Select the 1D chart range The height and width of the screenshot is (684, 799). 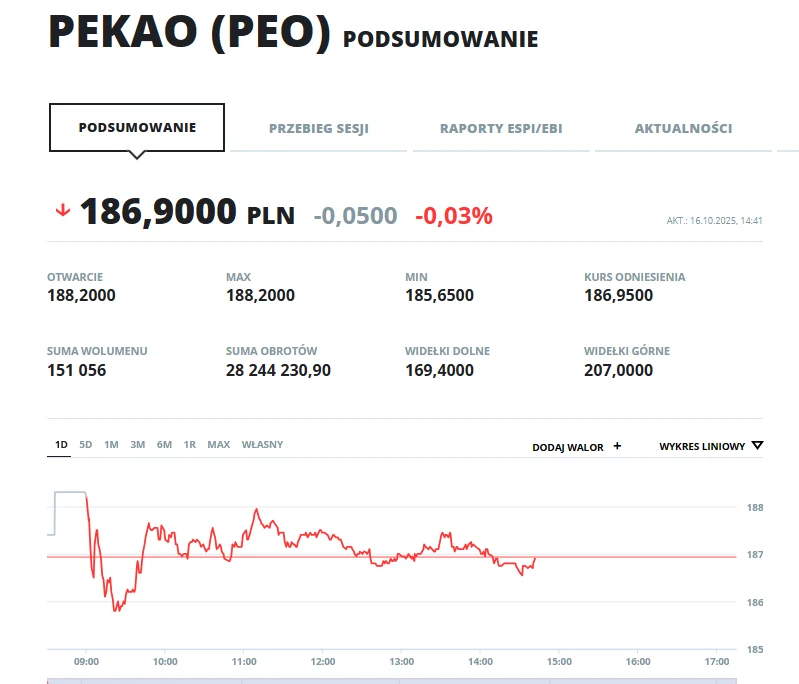pyautogui.click(x=60, y=444)
